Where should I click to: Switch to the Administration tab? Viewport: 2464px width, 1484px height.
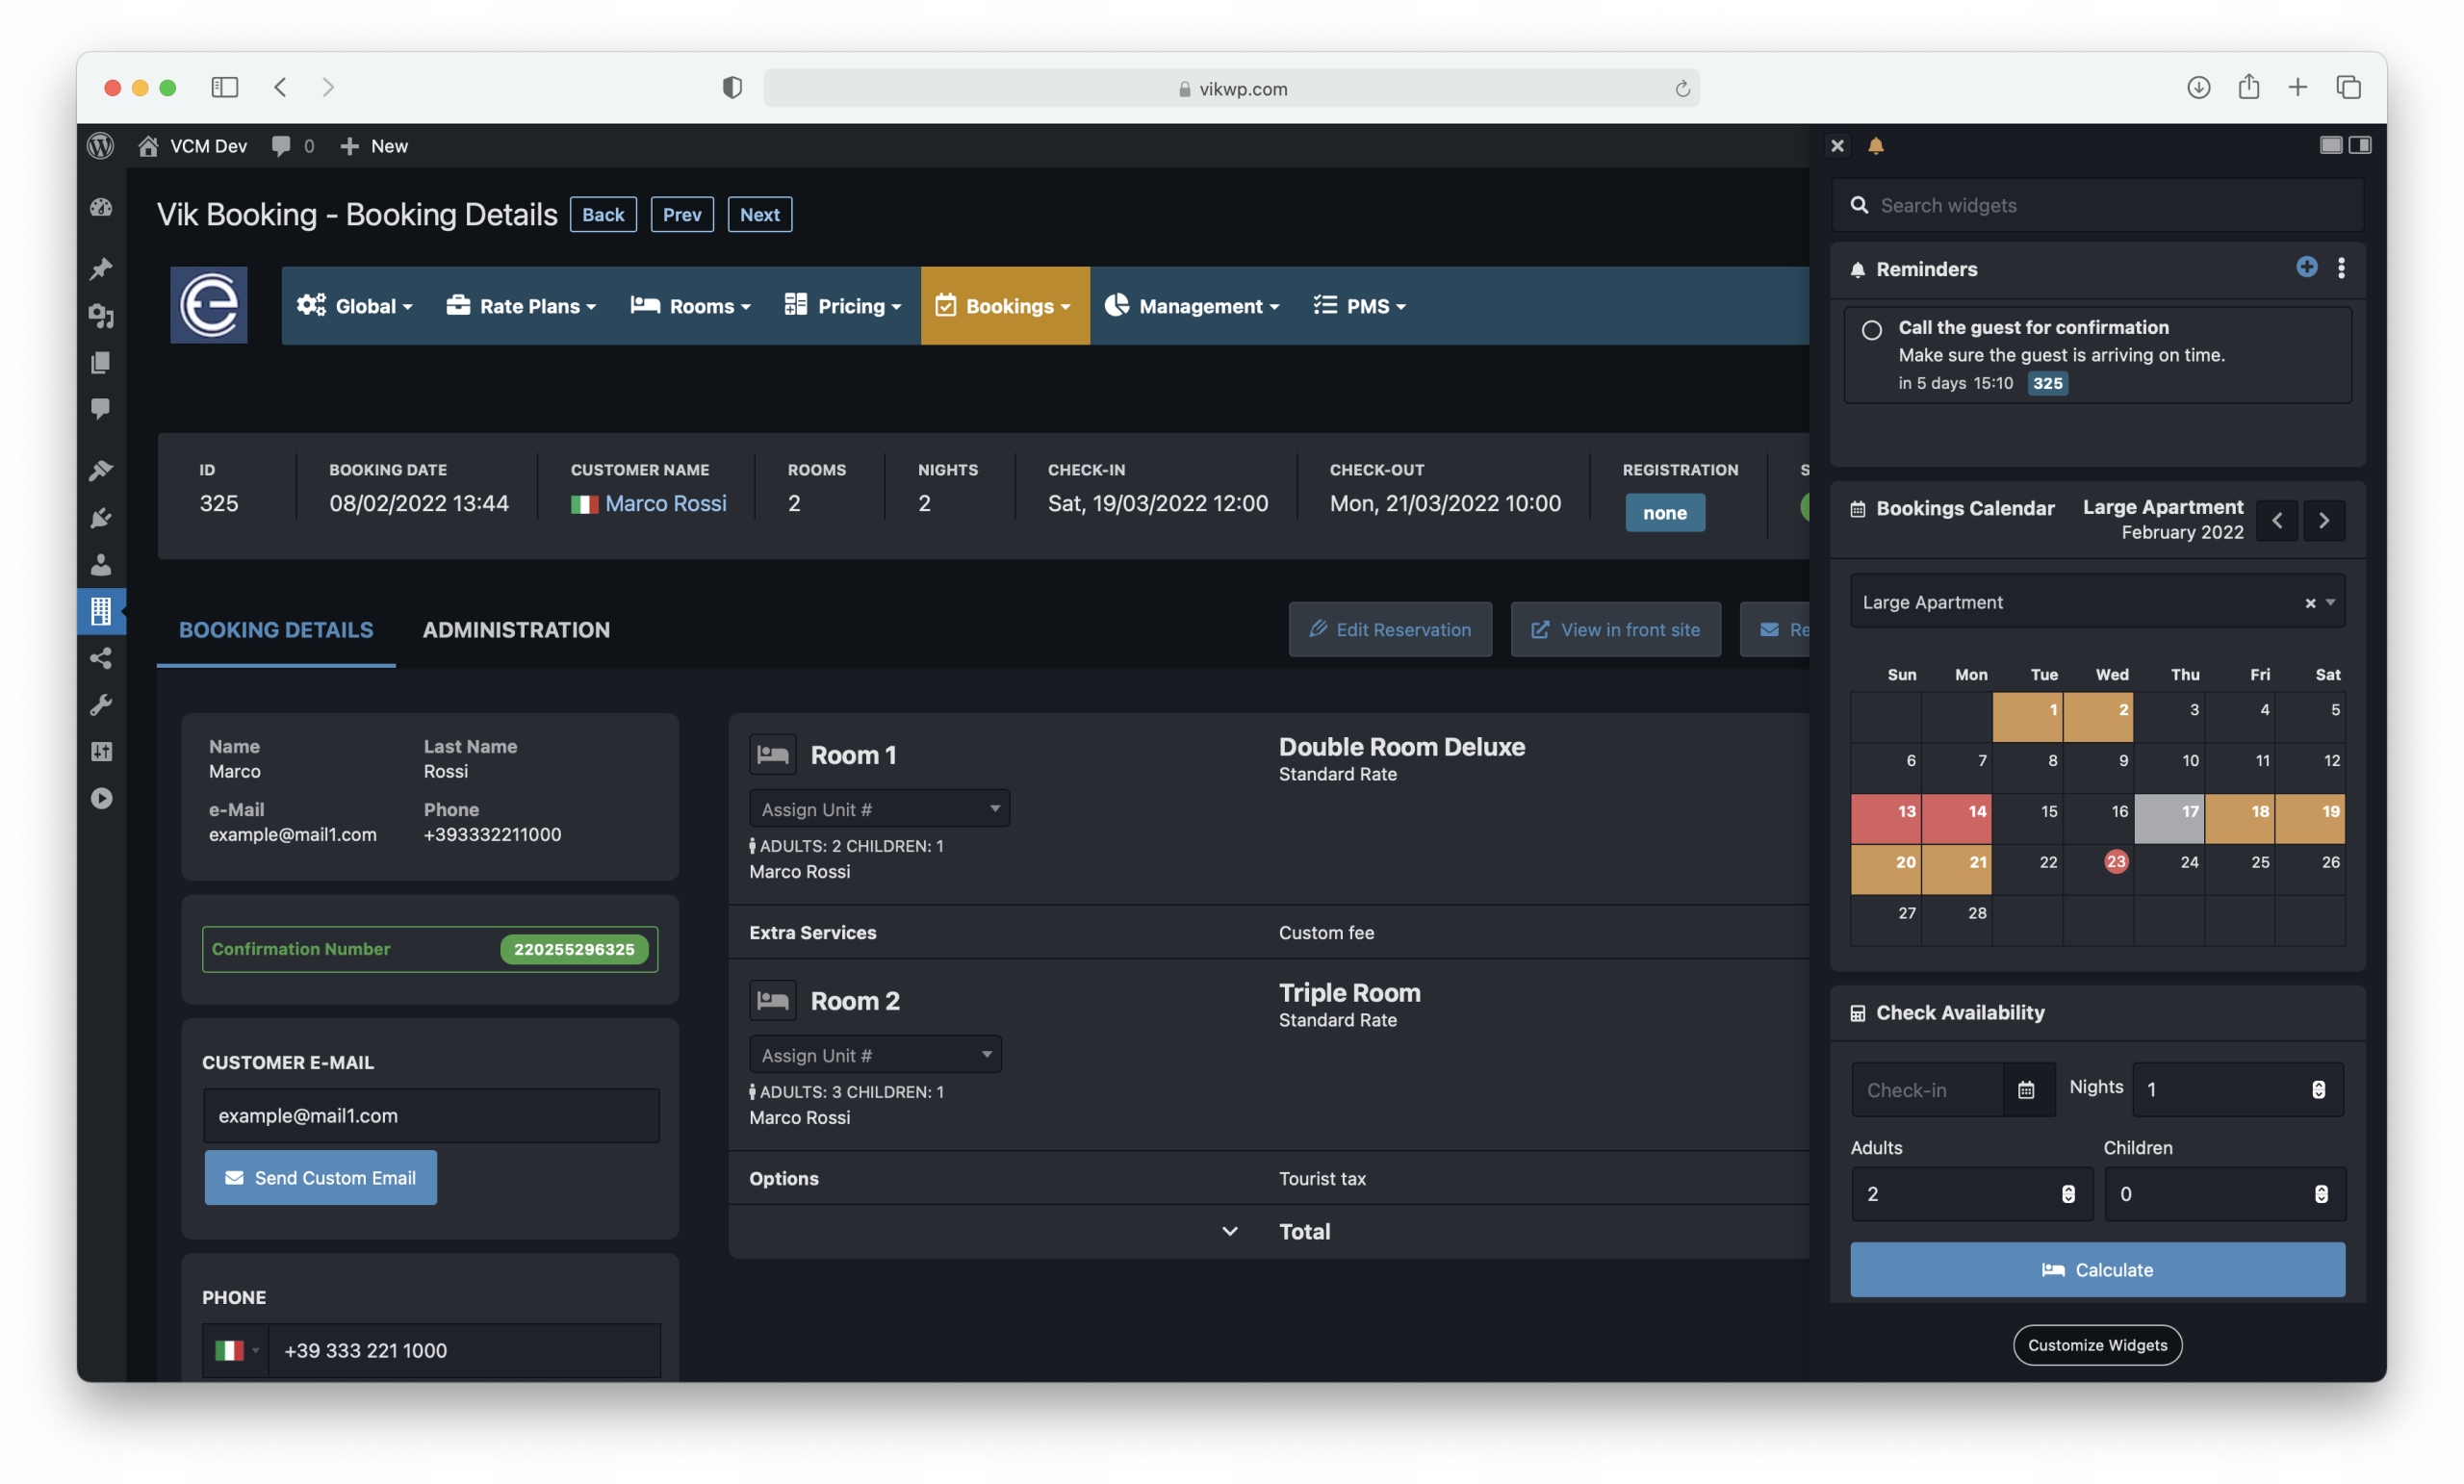click(516, 629)
